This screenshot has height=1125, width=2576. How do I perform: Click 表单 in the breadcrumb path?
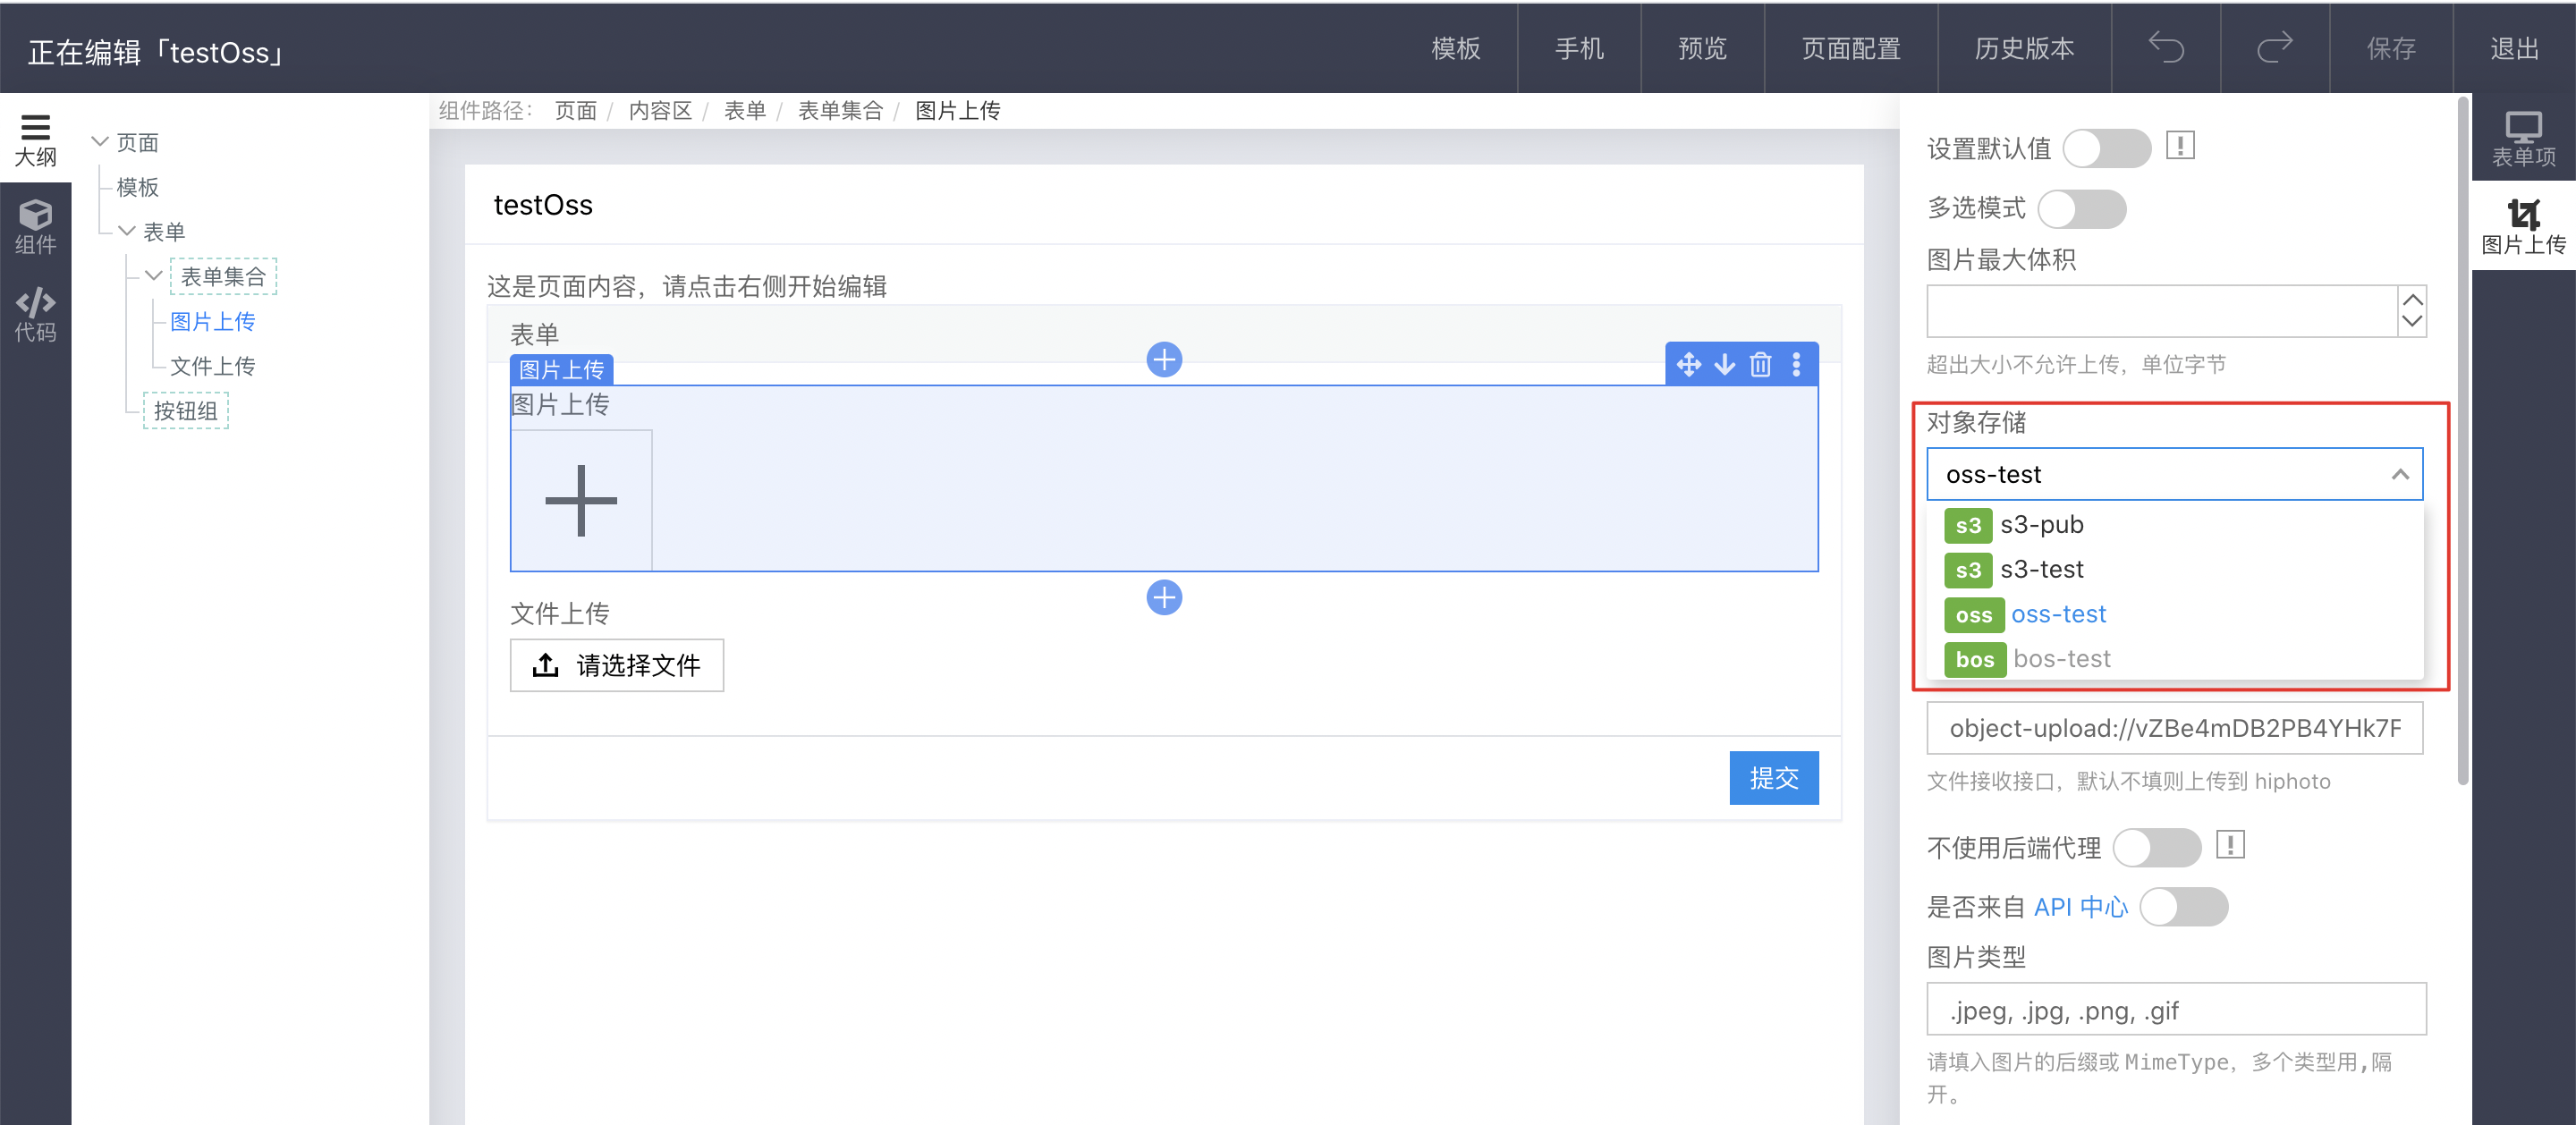[x=745, y=110]
